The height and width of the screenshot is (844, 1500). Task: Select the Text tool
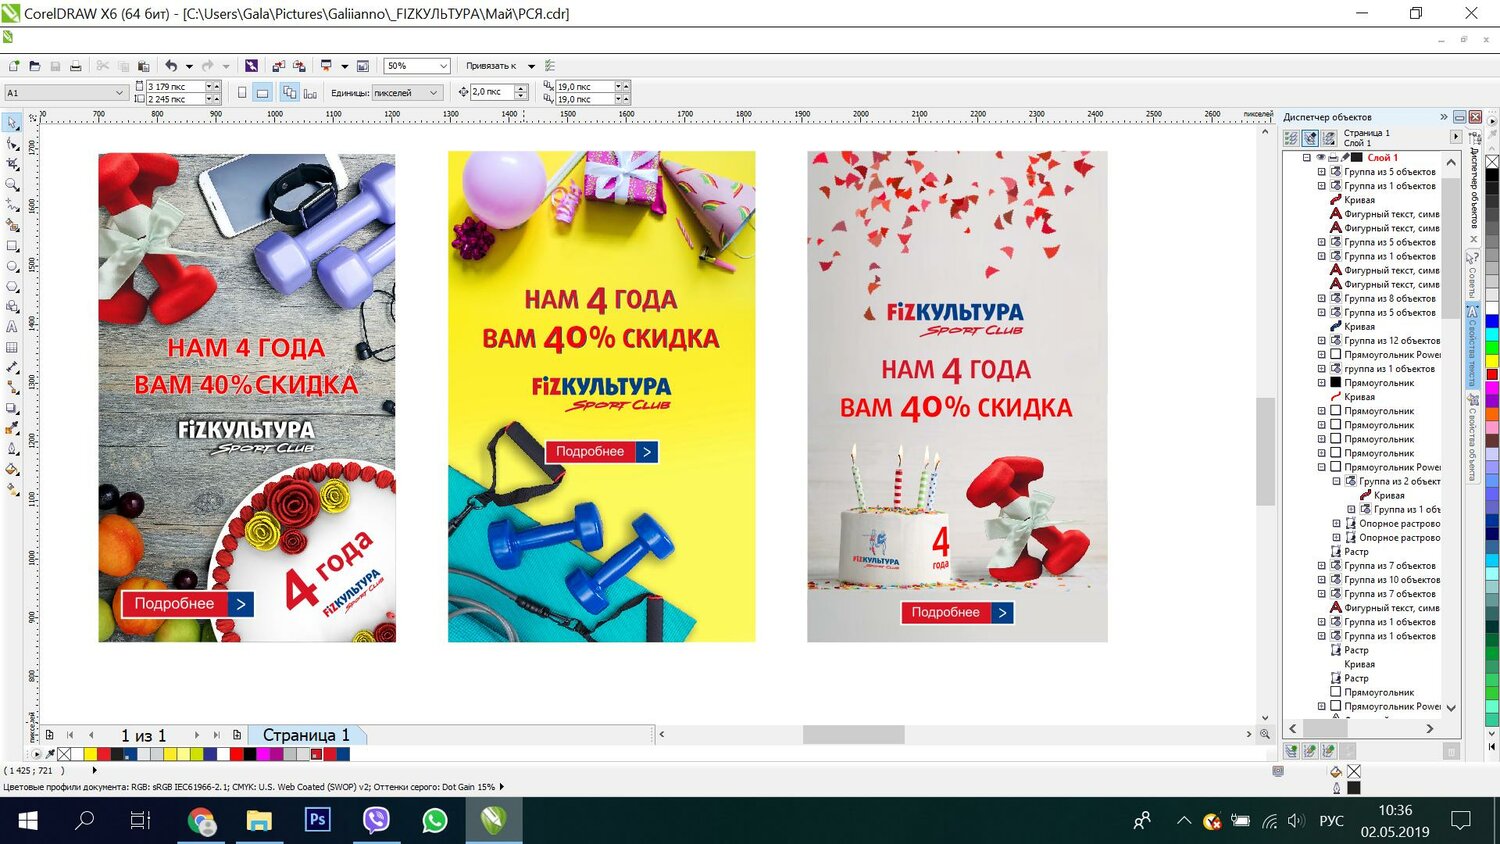click(12, 327)
